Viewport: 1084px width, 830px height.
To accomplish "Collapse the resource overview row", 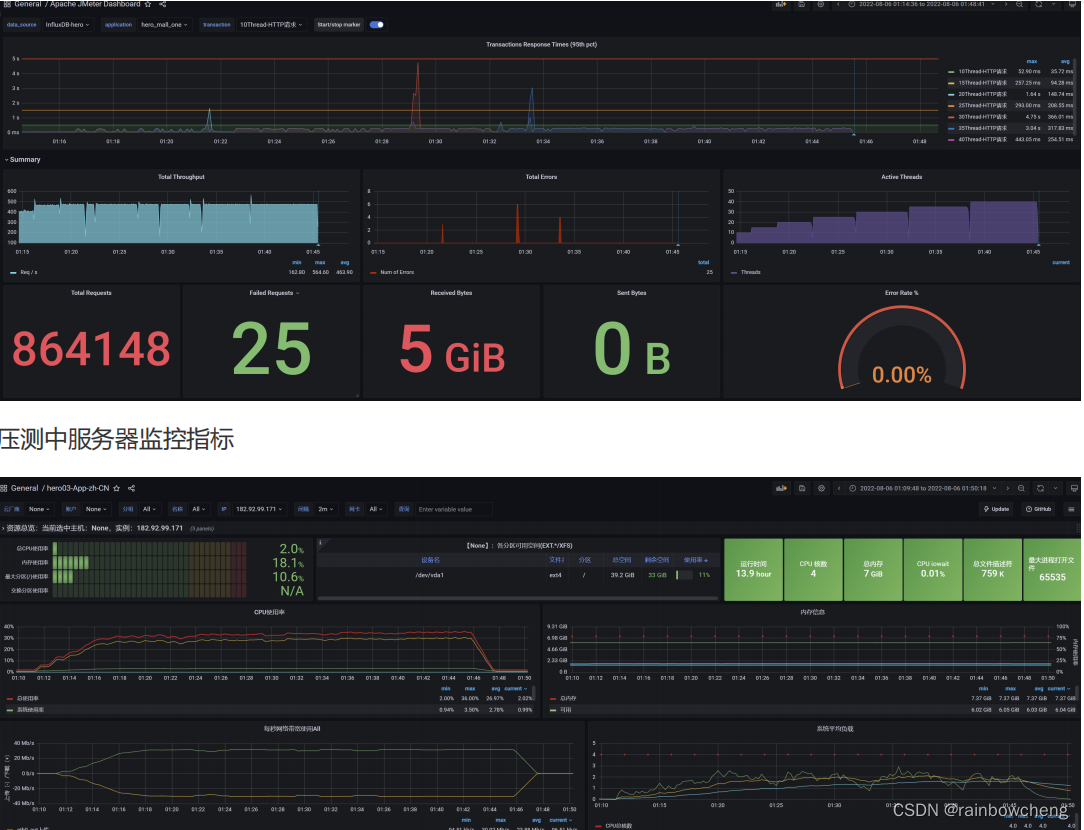I will coord(94,528).
